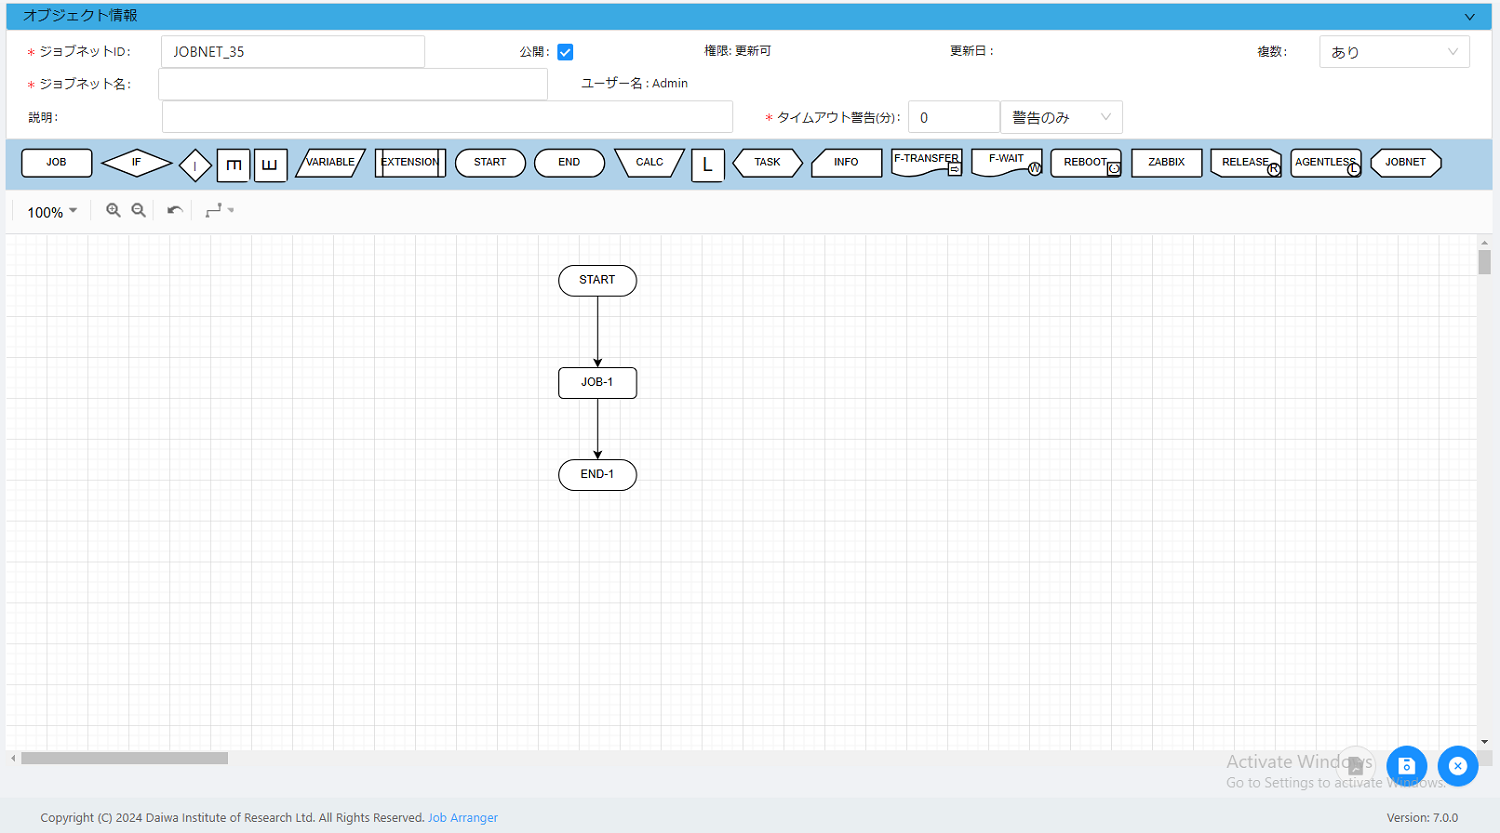
Task: Collapse the オブジェクト情報 panel chevron
Action: pos(1469,16)
